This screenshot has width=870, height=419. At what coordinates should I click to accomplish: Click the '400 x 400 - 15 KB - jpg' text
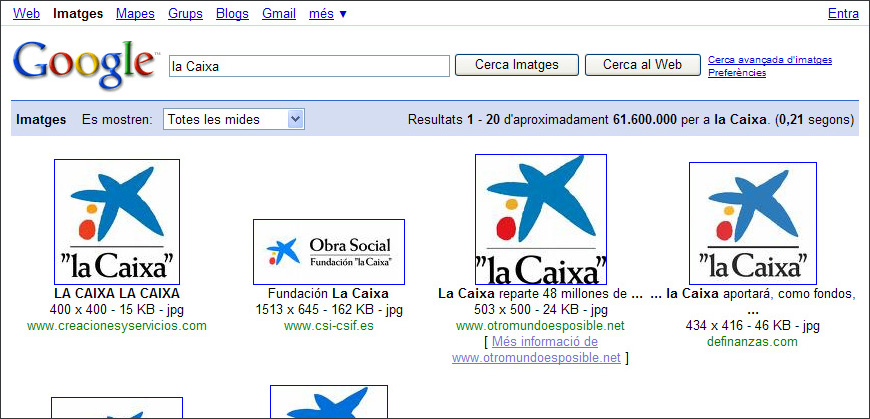click(117, 310)
